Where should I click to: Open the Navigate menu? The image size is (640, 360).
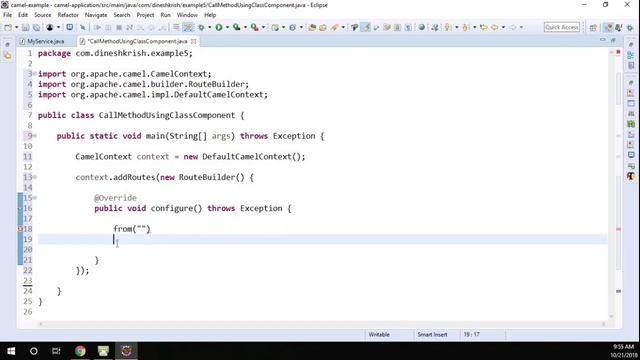pyautogui.click(x=96, y=15)
